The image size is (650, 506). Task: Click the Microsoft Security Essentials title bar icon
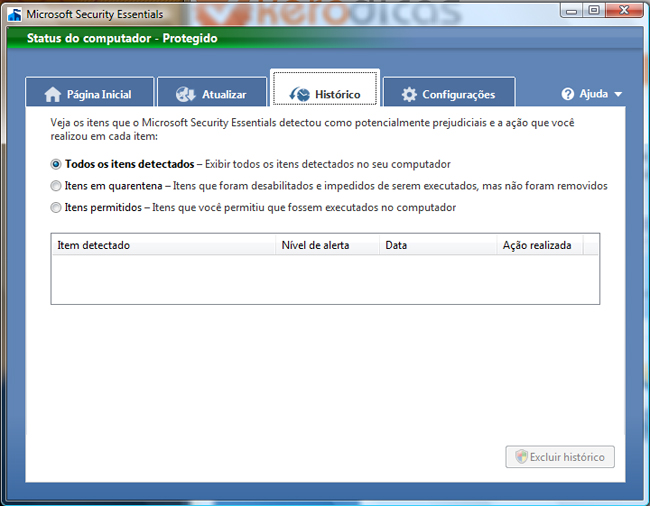point(15,15)
